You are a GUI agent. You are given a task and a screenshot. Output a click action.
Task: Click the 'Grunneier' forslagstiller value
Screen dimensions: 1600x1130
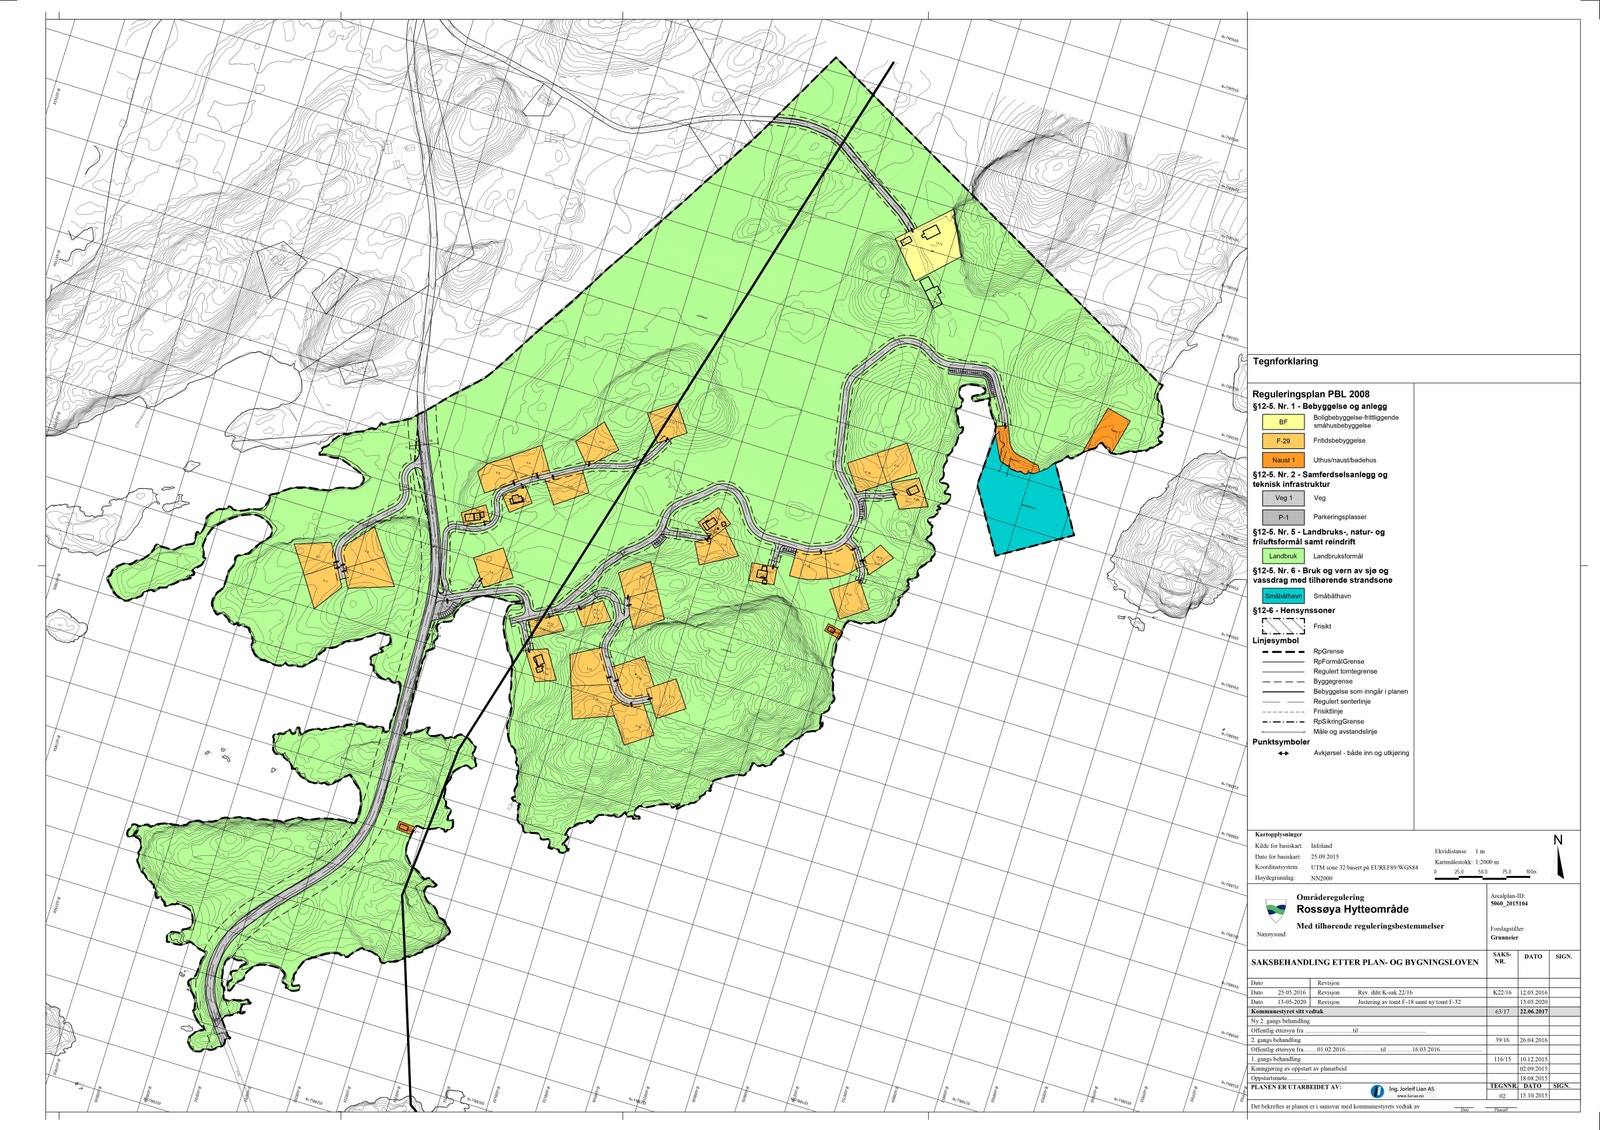click(1504, 938)
